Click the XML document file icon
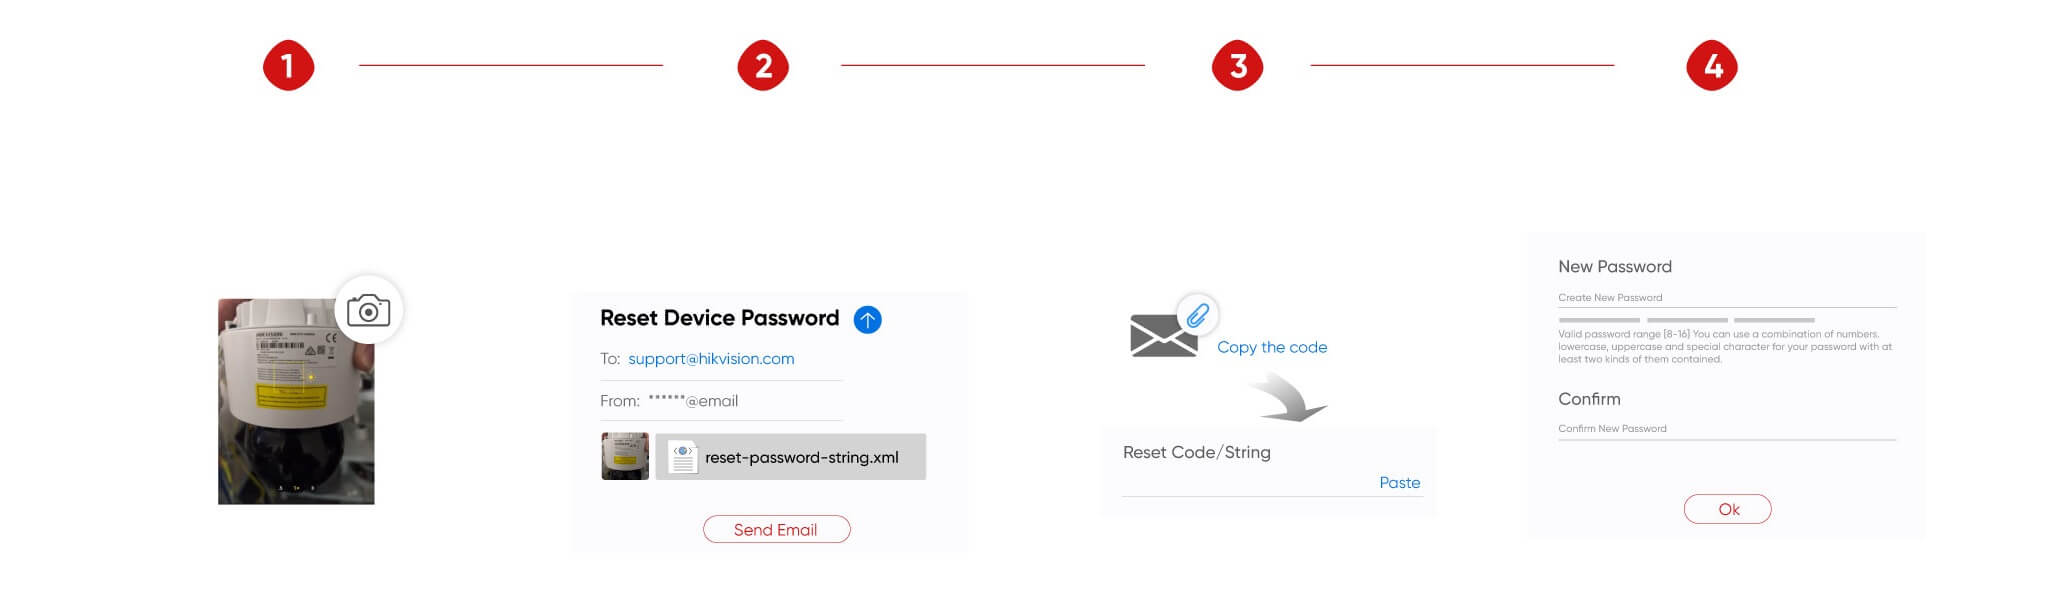The width and height of the screenshot is (2064, 616). point(682,457)
